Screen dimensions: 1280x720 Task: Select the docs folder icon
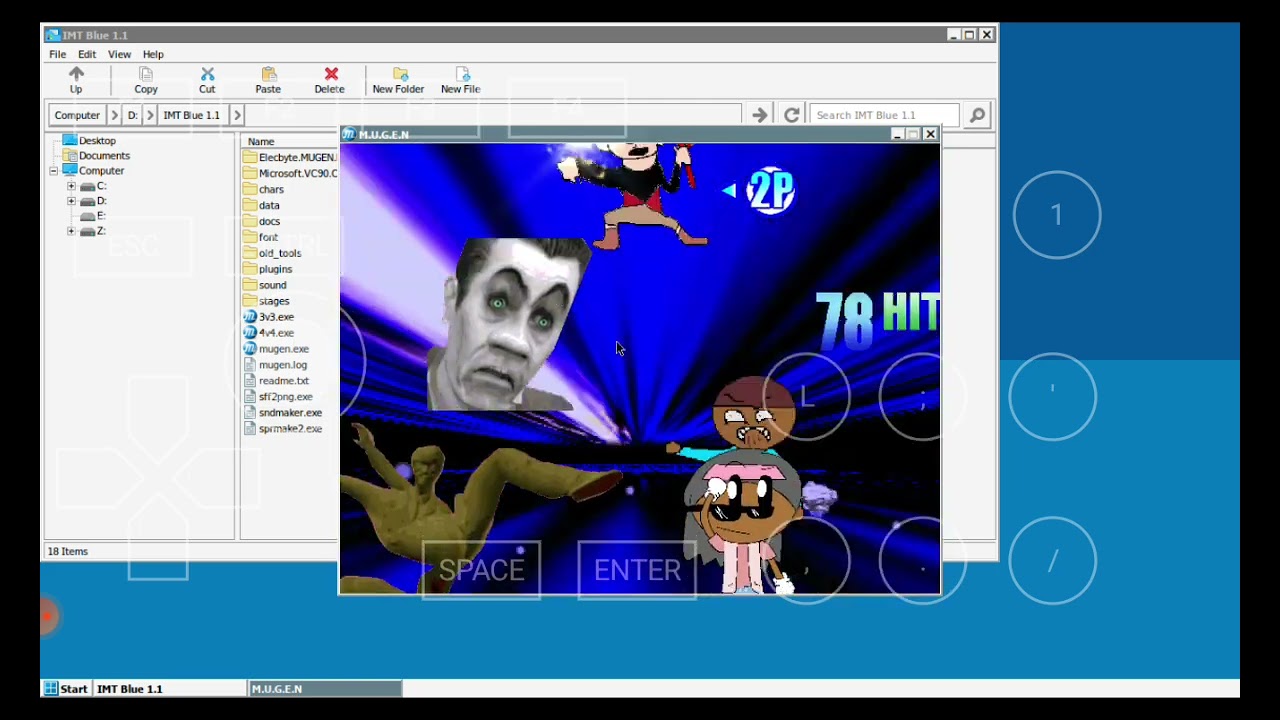(x=250, y=221)
